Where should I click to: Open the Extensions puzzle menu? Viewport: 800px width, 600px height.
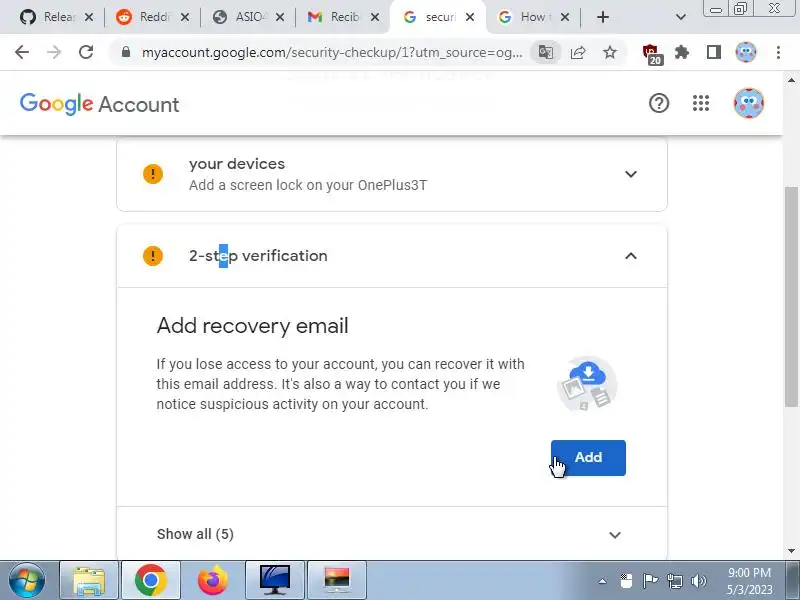tap(682, 52)
